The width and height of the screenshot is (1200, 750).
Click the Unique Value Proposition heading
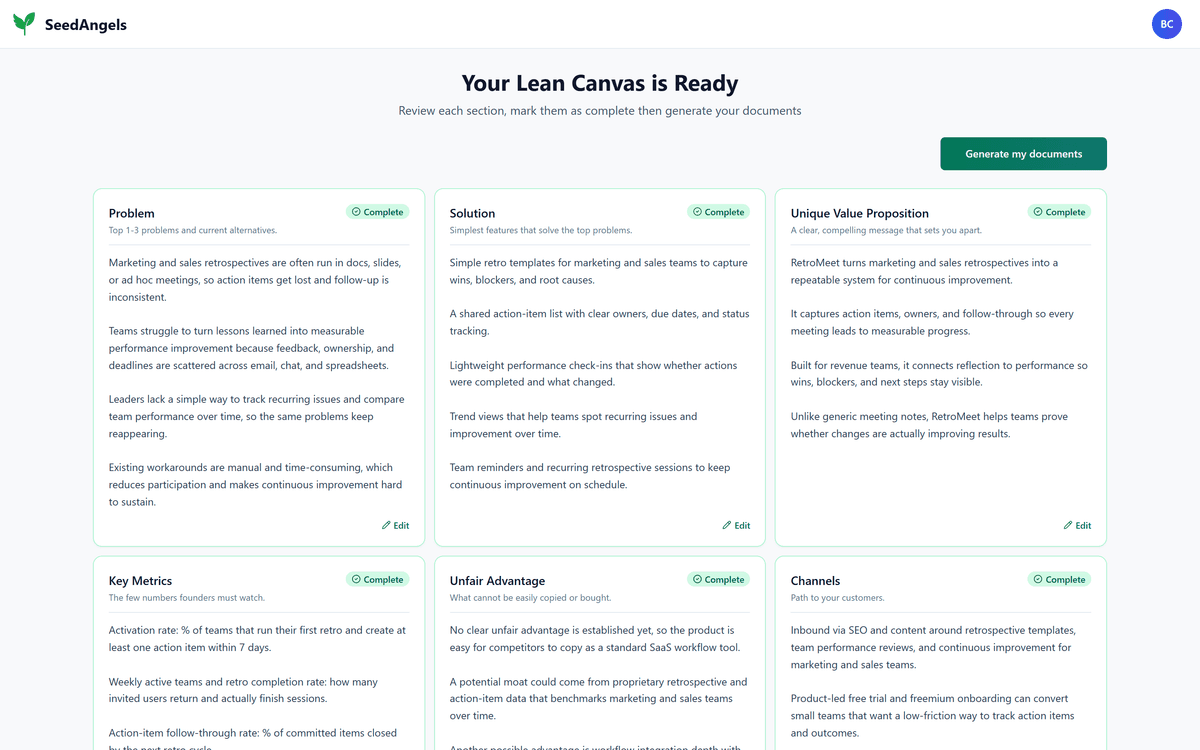pyautogui.click(x=860, y=213)
